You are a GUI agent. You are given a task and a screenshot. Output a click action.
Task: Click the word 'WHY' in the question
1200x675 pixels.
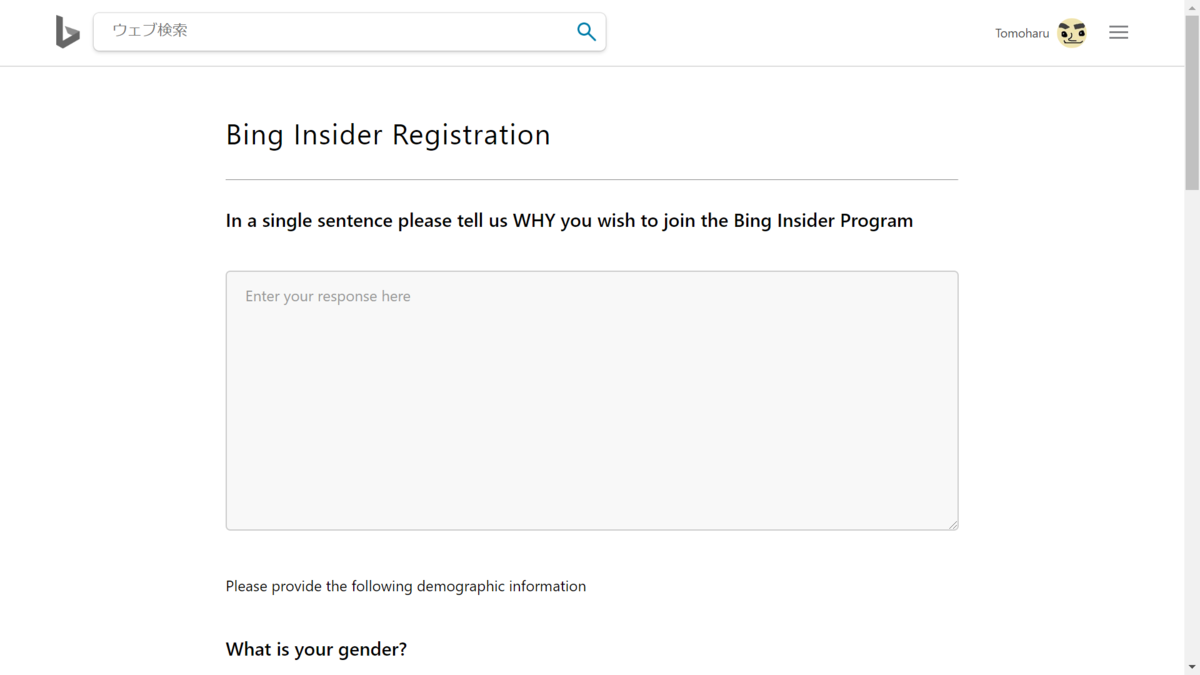click(534, 221)
